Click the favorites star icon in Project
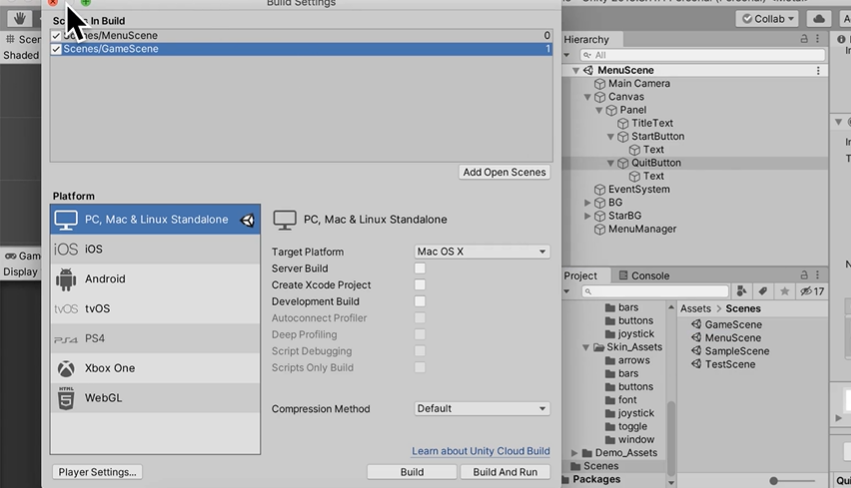Viewport: 851px width, 488px height. (x=784, y=291)
